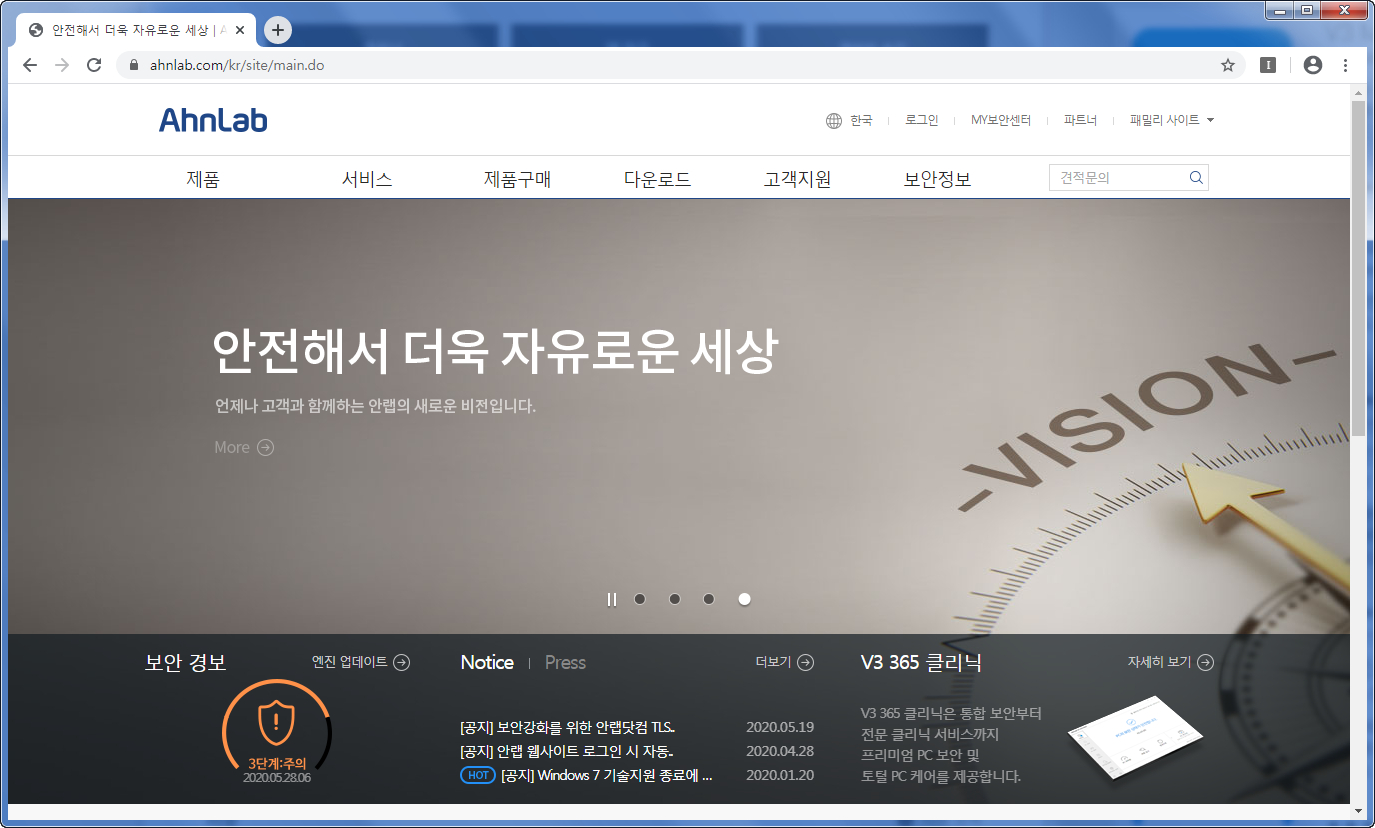Click the globe language icon
Viewport: 1375px width, 828px height.
pyautogui.click(x=834, y=121)
